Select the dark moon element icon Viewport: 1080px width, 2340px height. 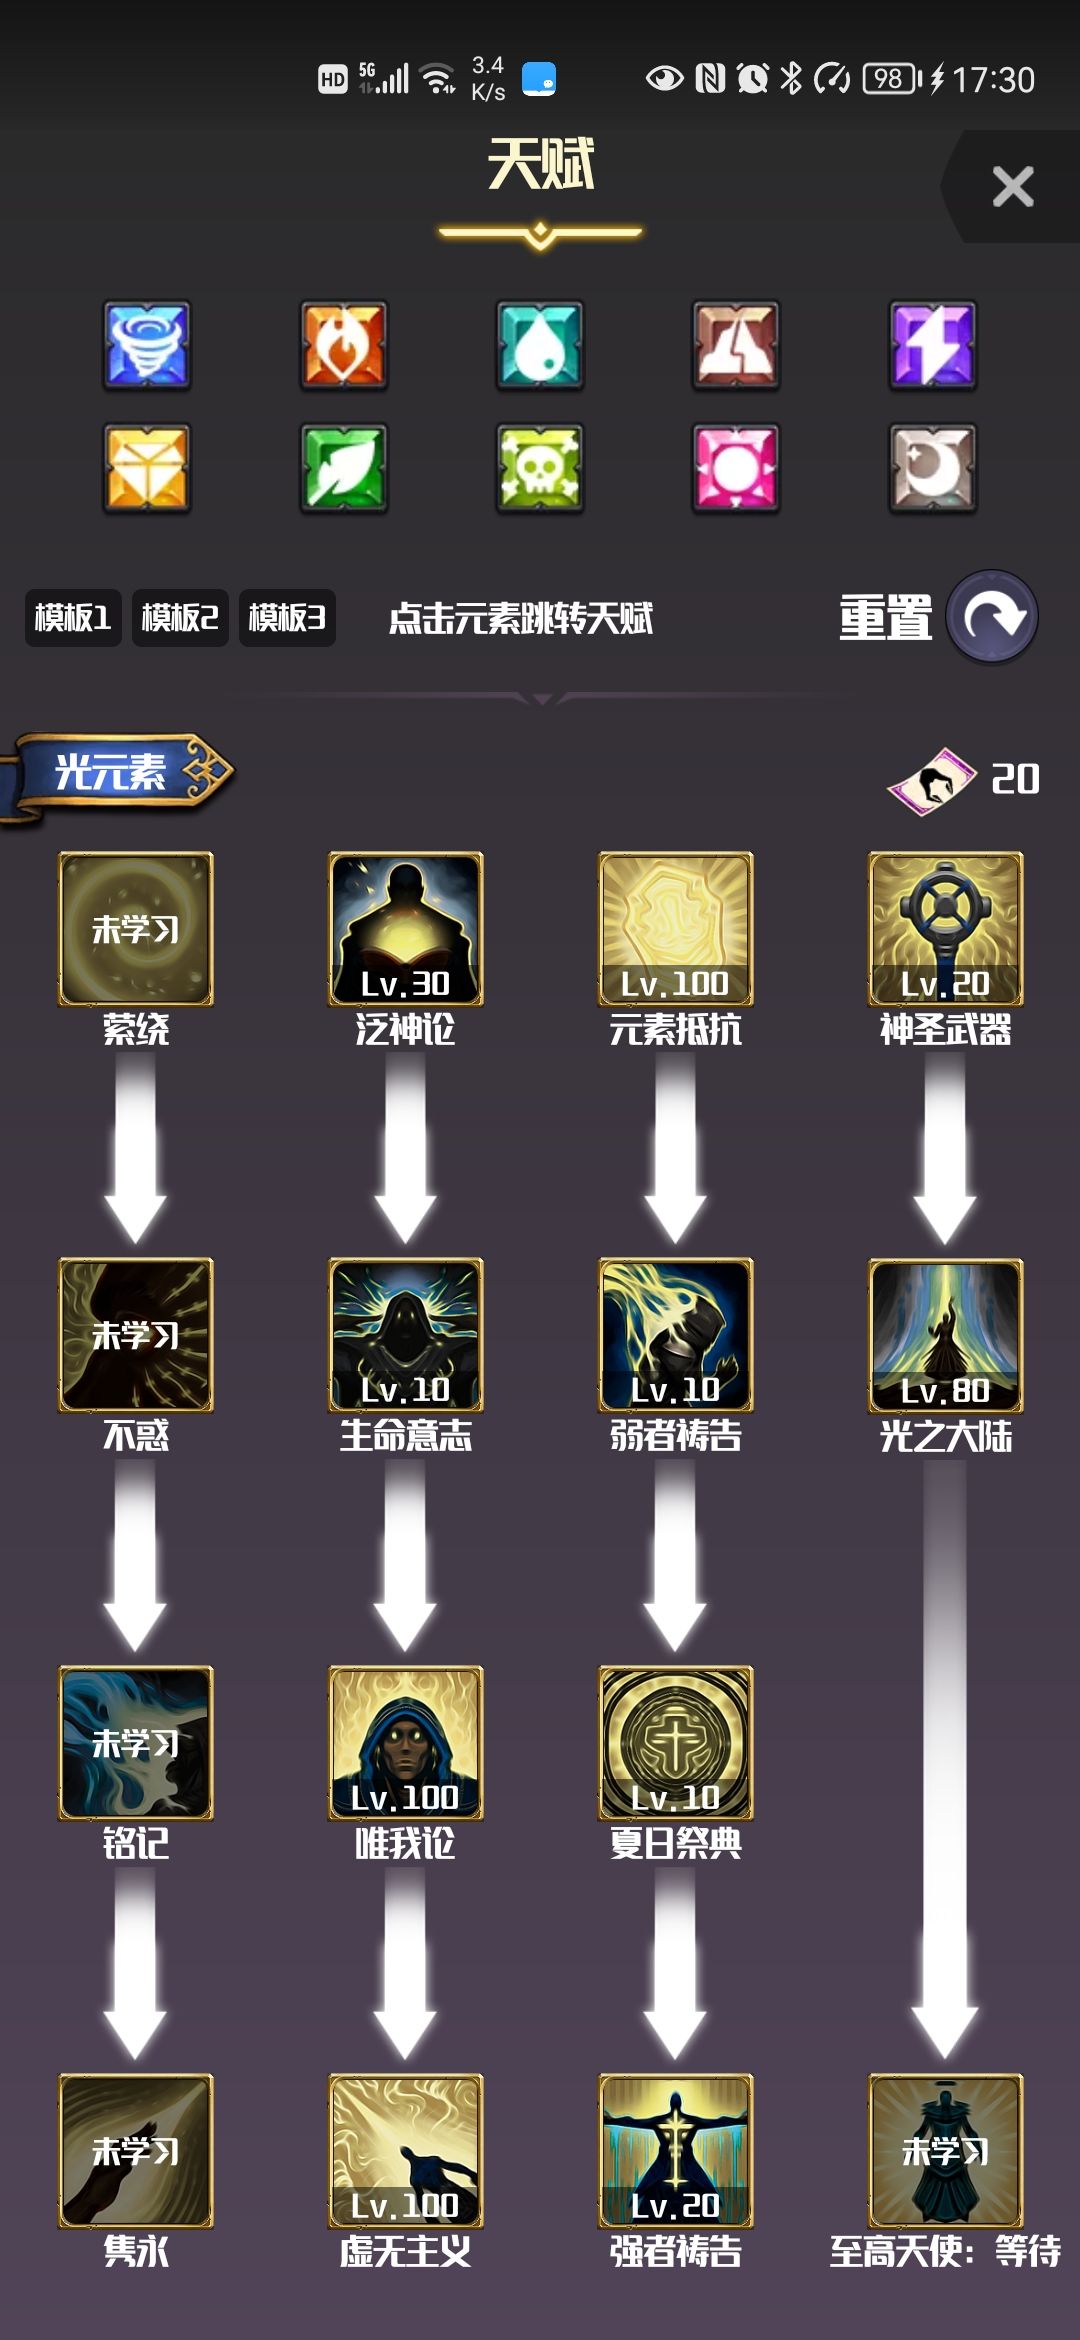coord(933,468)
